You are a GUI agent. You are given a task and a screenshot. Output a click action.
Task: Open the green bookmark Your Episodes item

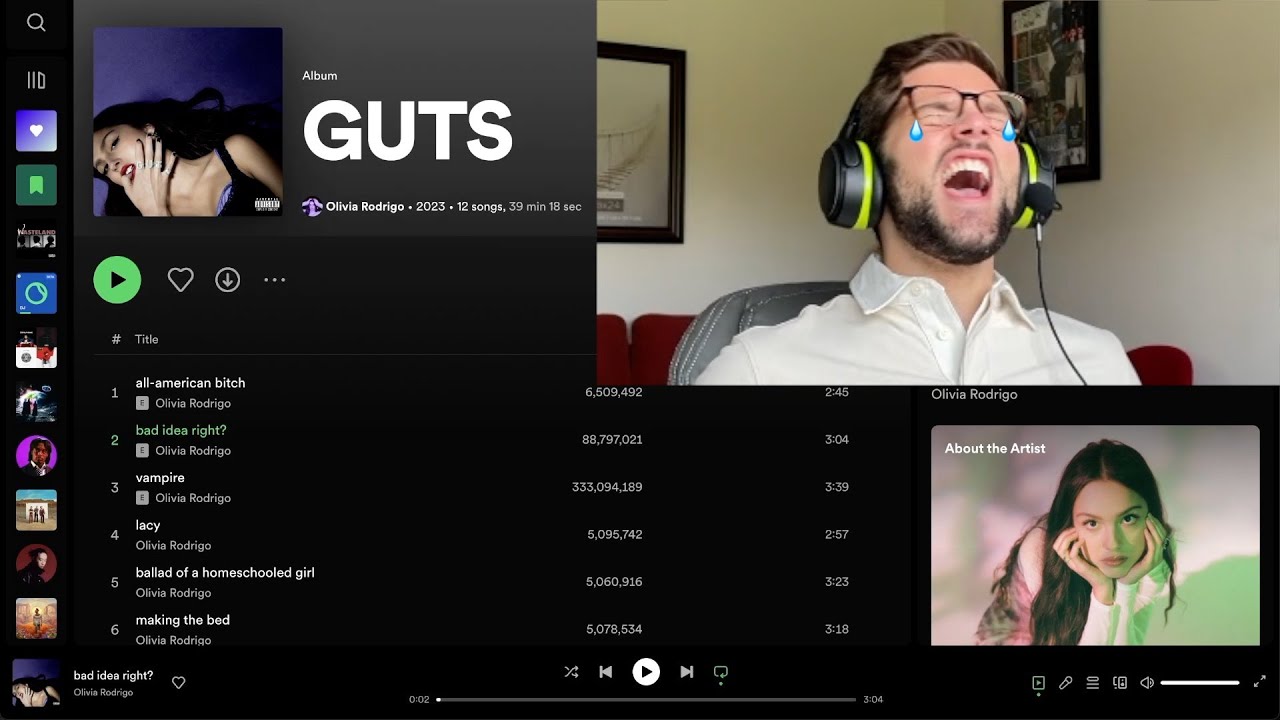pos(36,185)
